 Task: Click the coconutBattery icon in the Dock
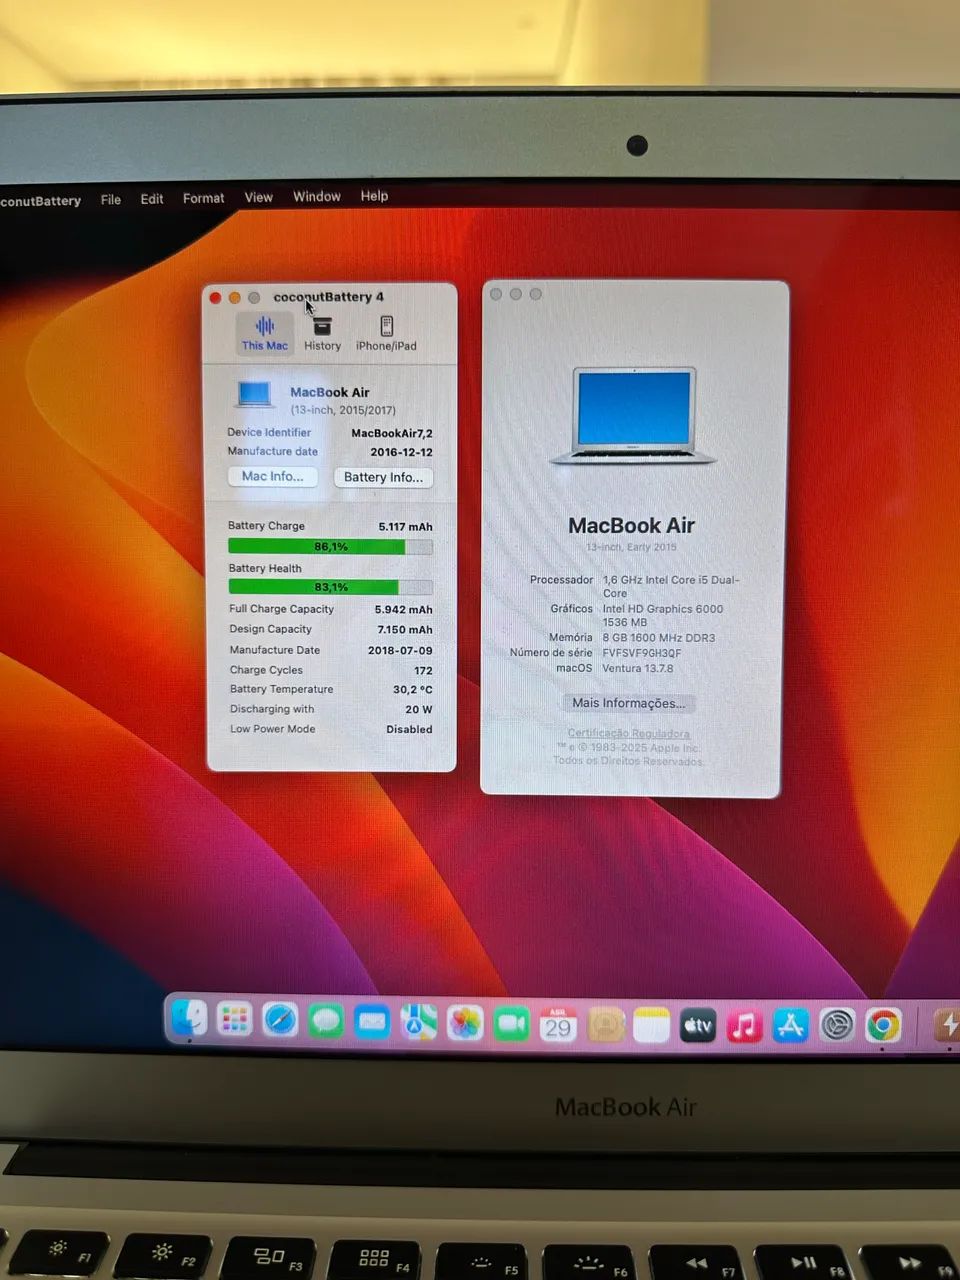point(946,1025)
